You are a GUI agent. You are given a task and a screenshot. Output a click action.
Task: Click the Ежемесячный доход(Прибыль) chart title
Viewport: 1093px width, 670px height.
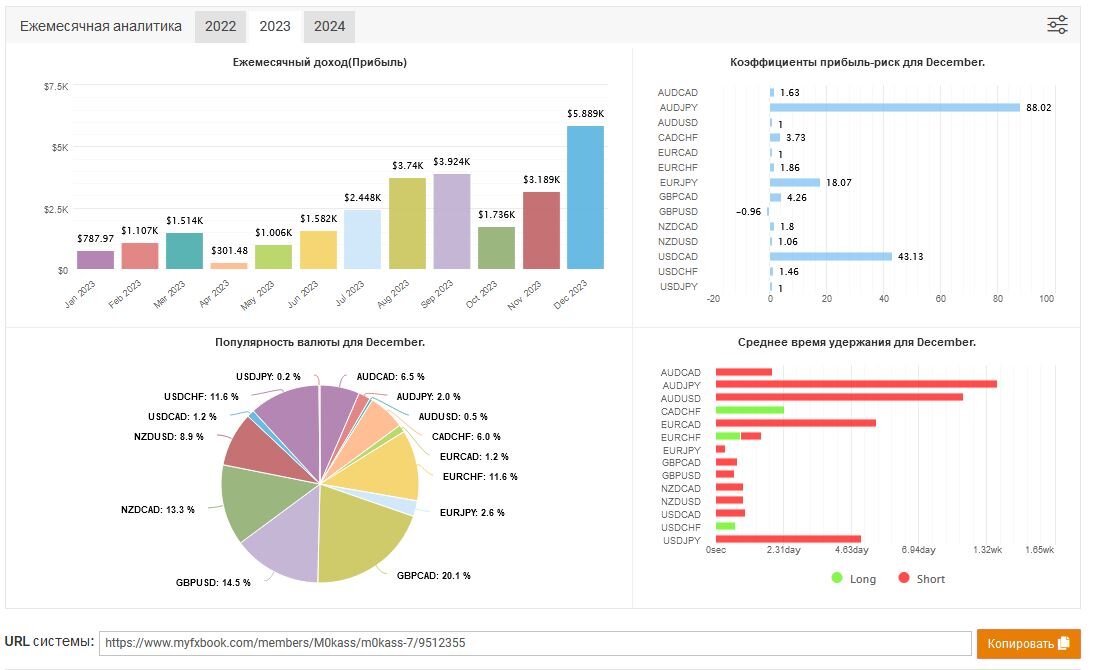coord(320,62)
